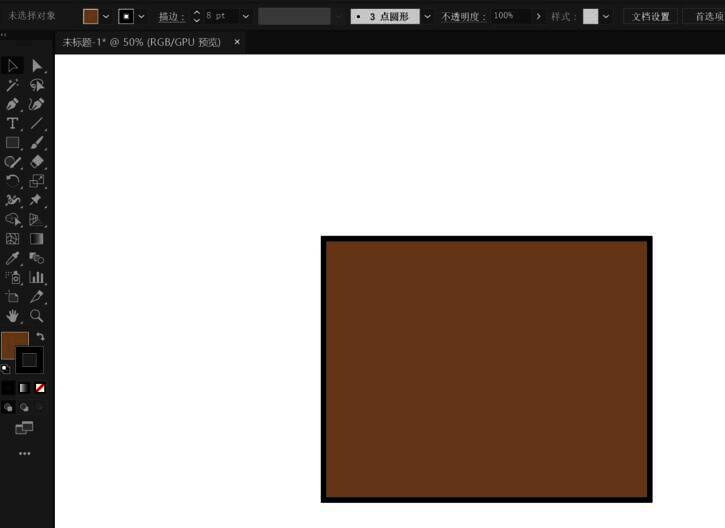Expand the opacity arrow next to 100%
This screenshot has height=528, width=725.
point(538,17)
